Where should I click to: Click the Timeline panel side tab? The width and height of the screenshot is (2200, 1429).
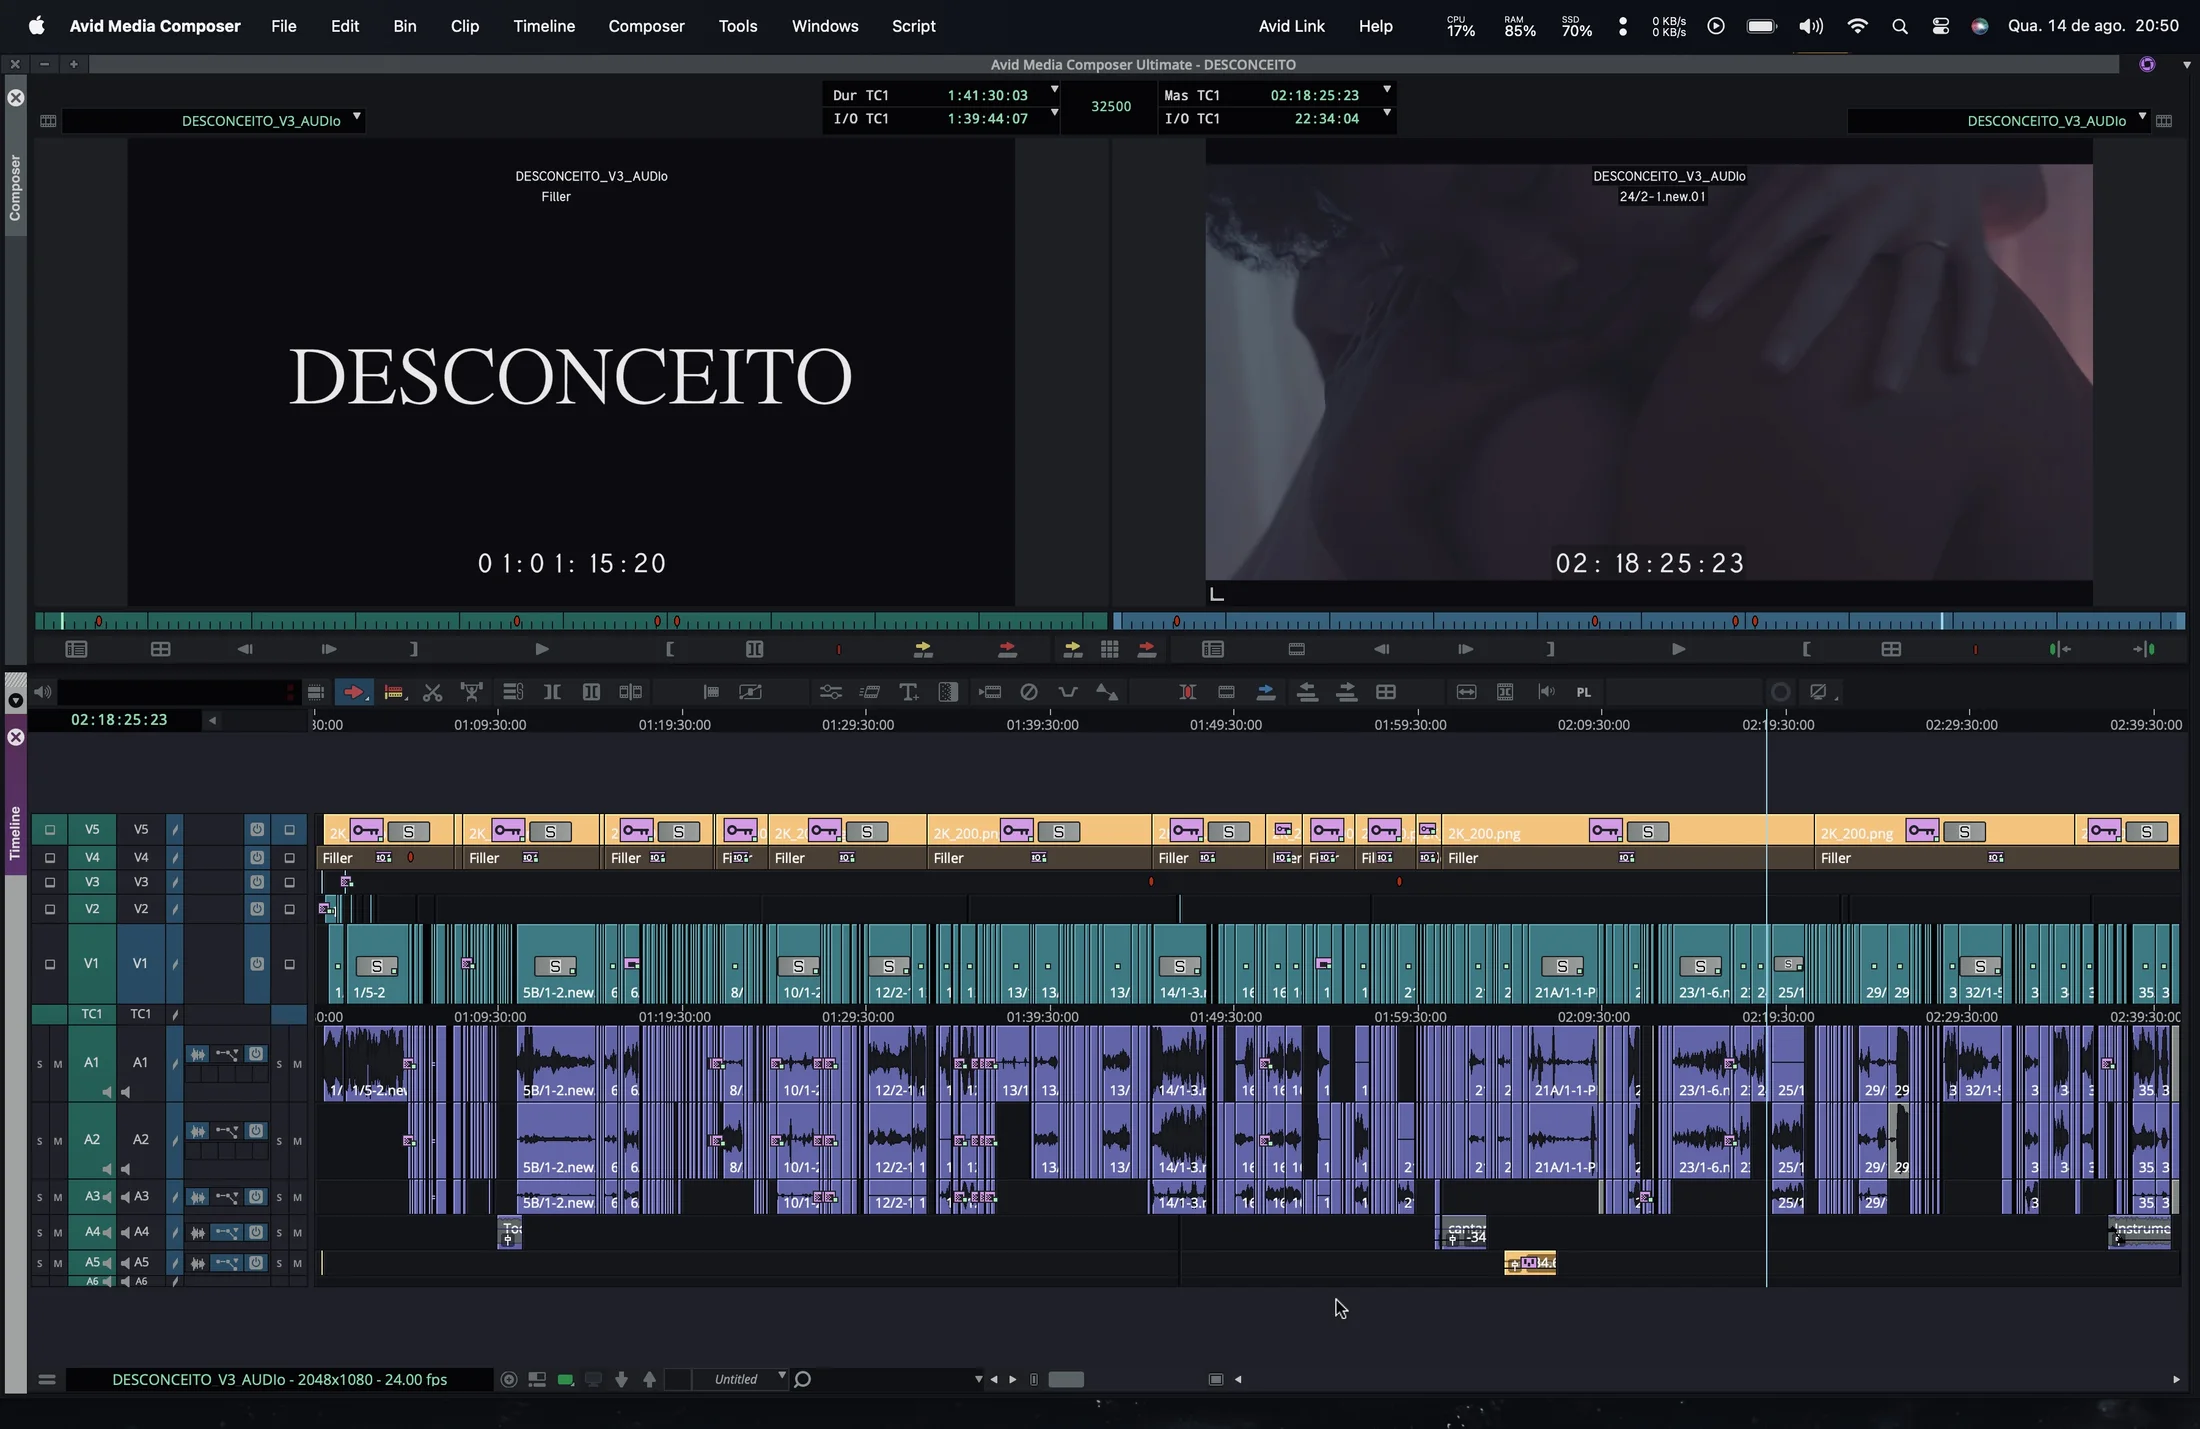15,832
